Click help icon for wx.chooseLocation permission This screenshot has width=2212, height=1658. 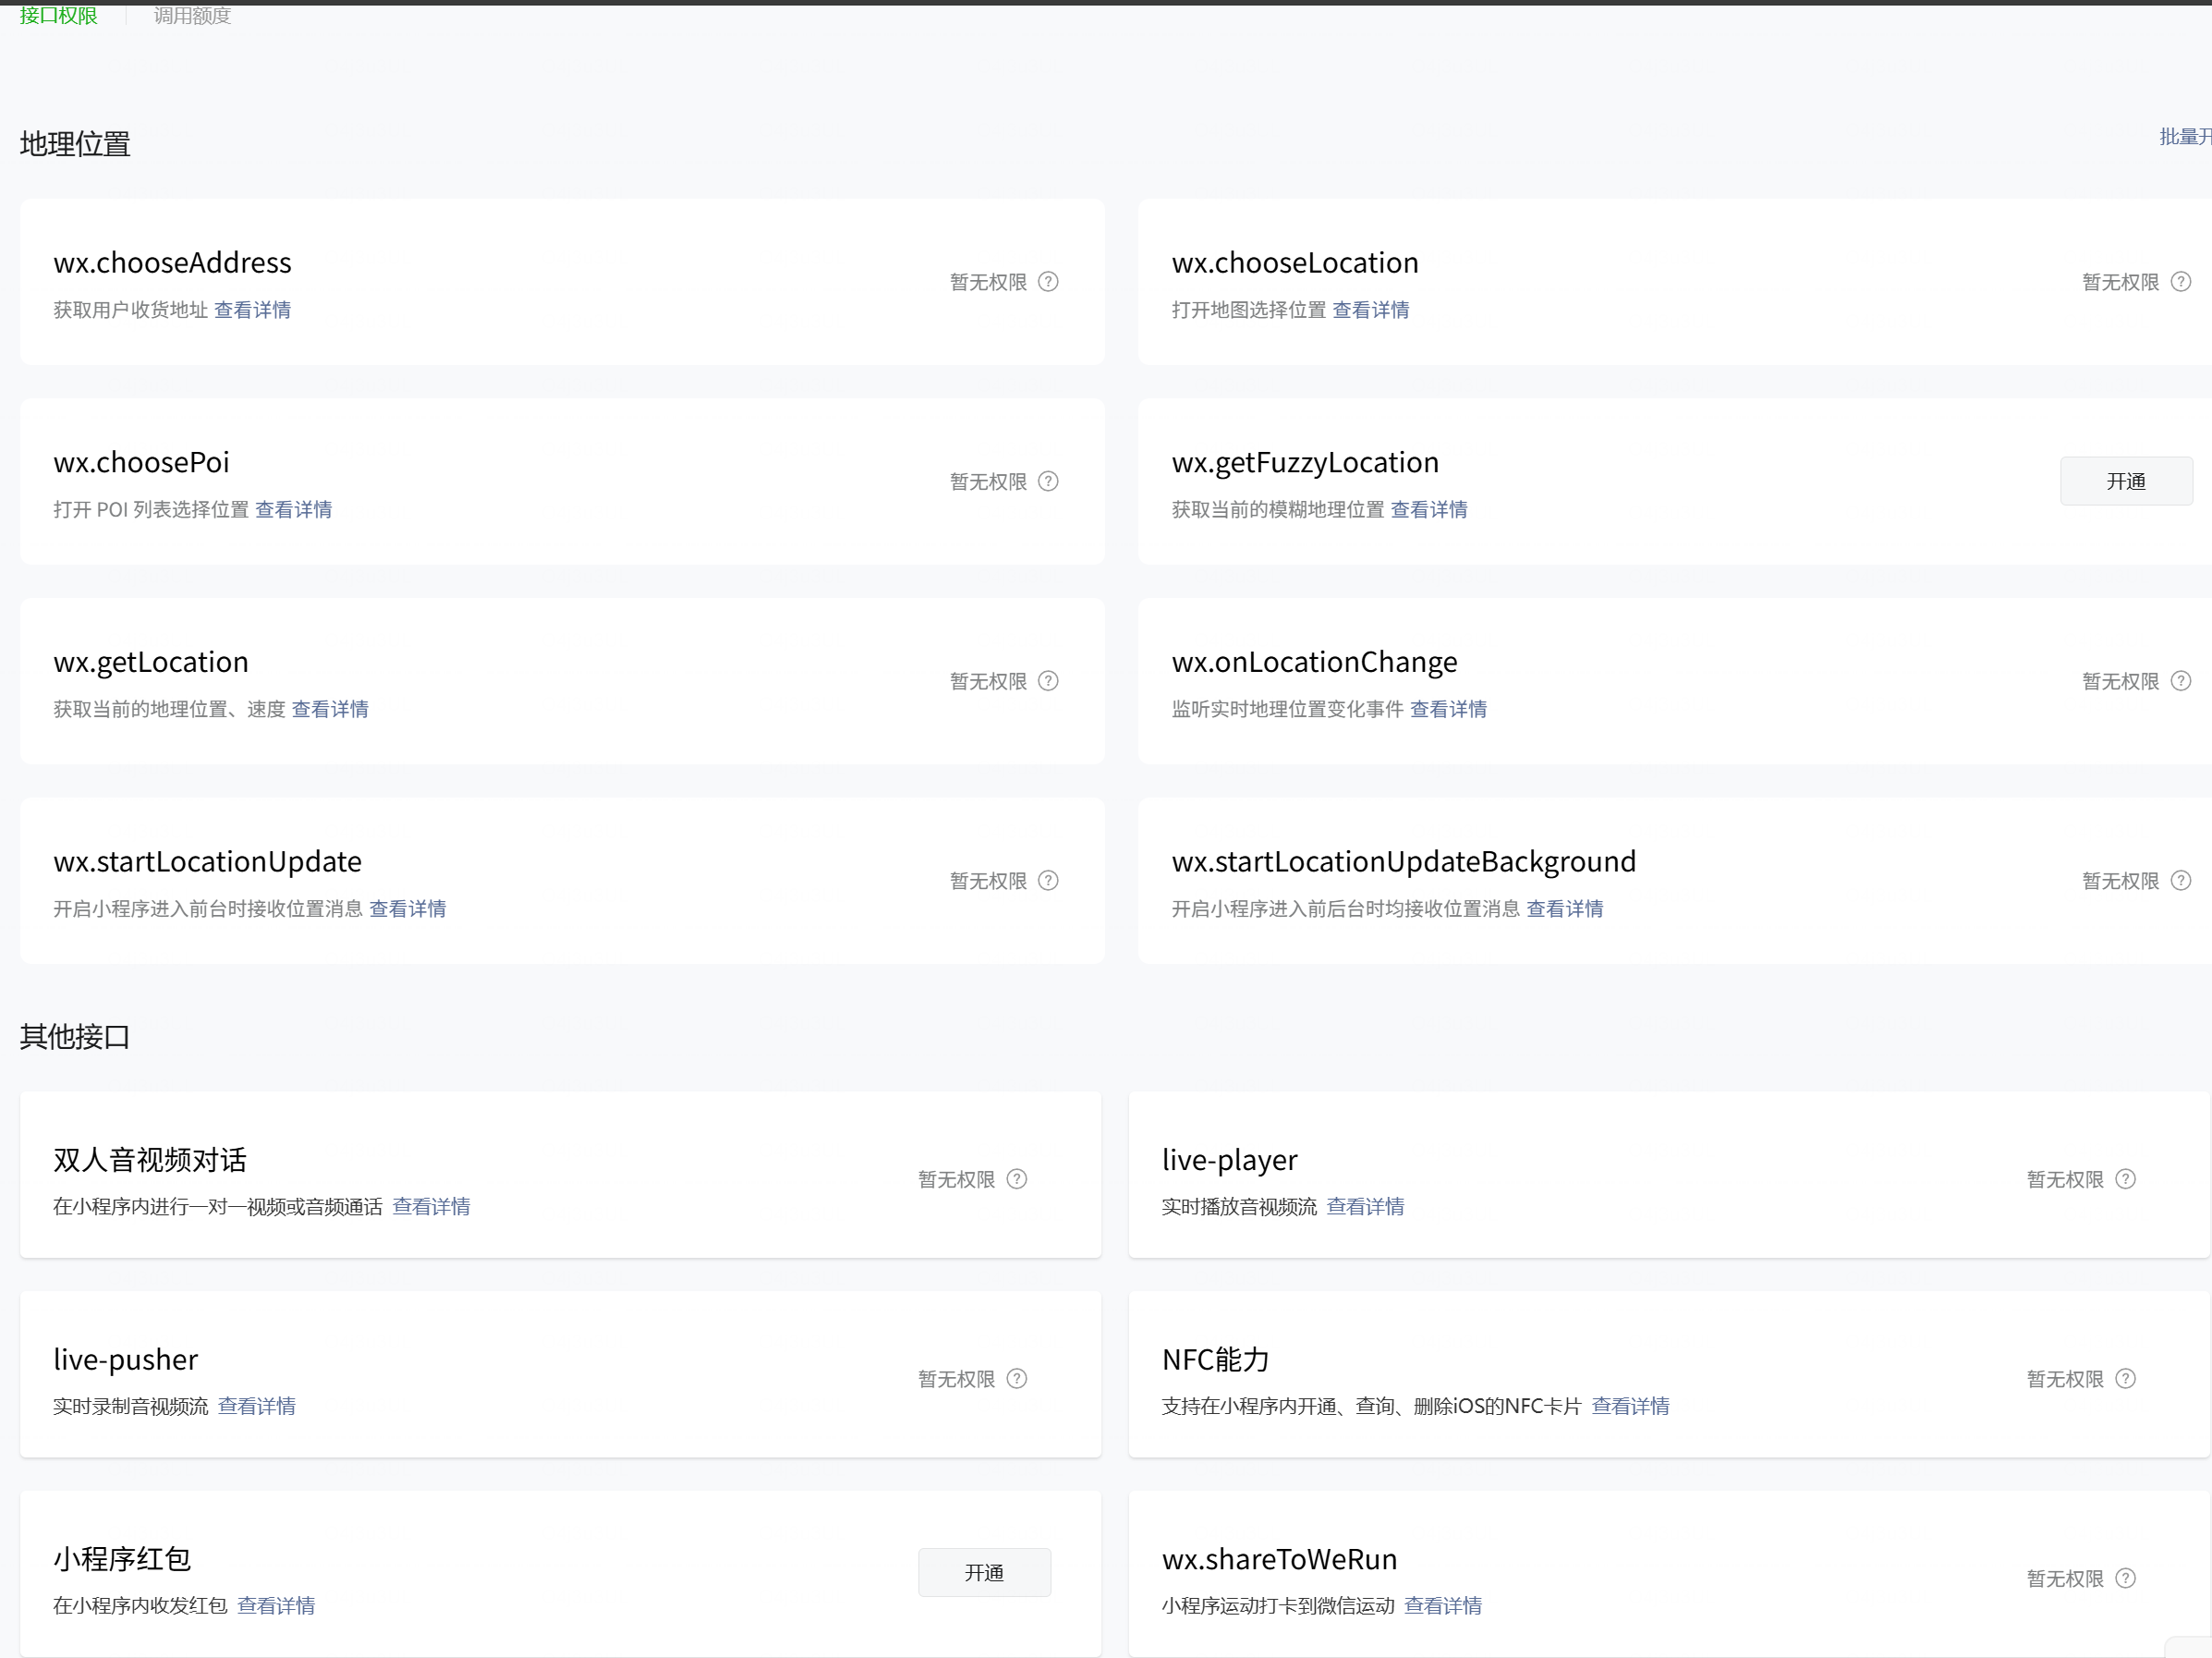pyautogui.click(x=2181, y=282)
